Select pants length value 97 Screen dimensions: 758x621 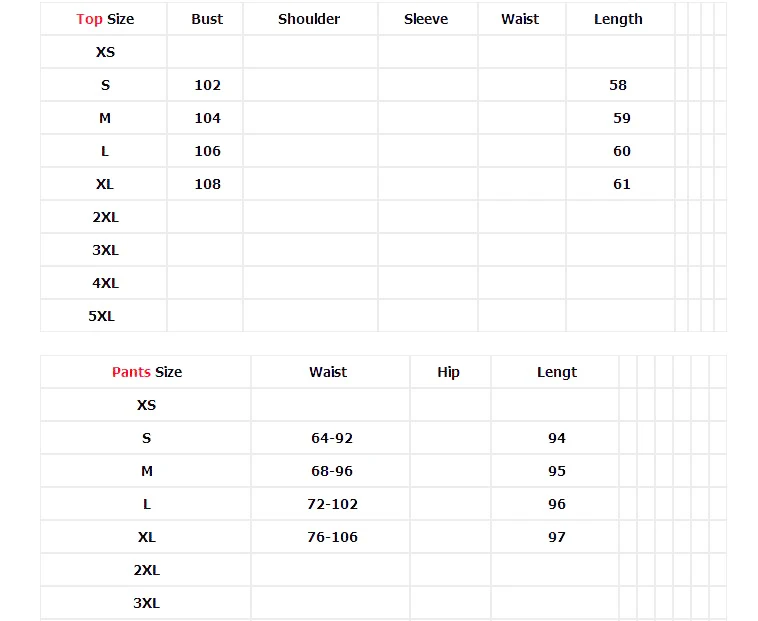pyautogui.click(x=557, y=537)
